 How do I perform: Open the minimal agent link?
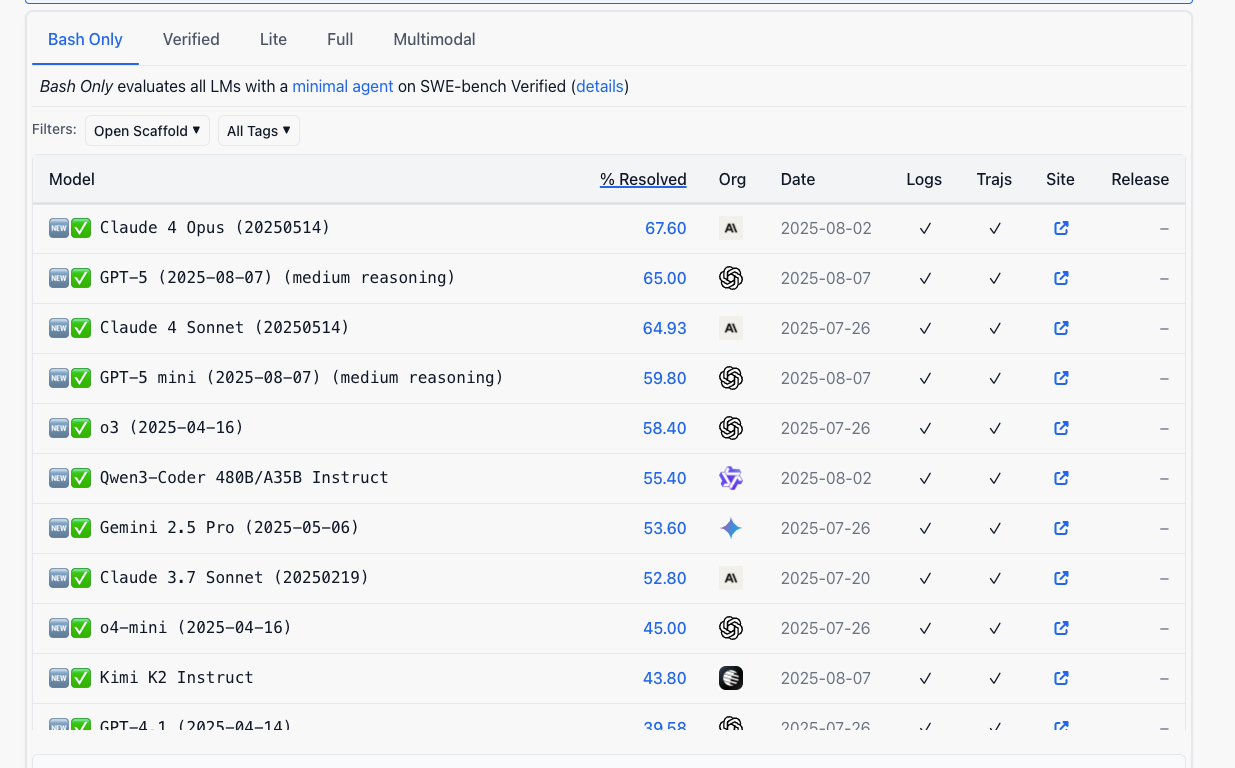pos(343,87)
